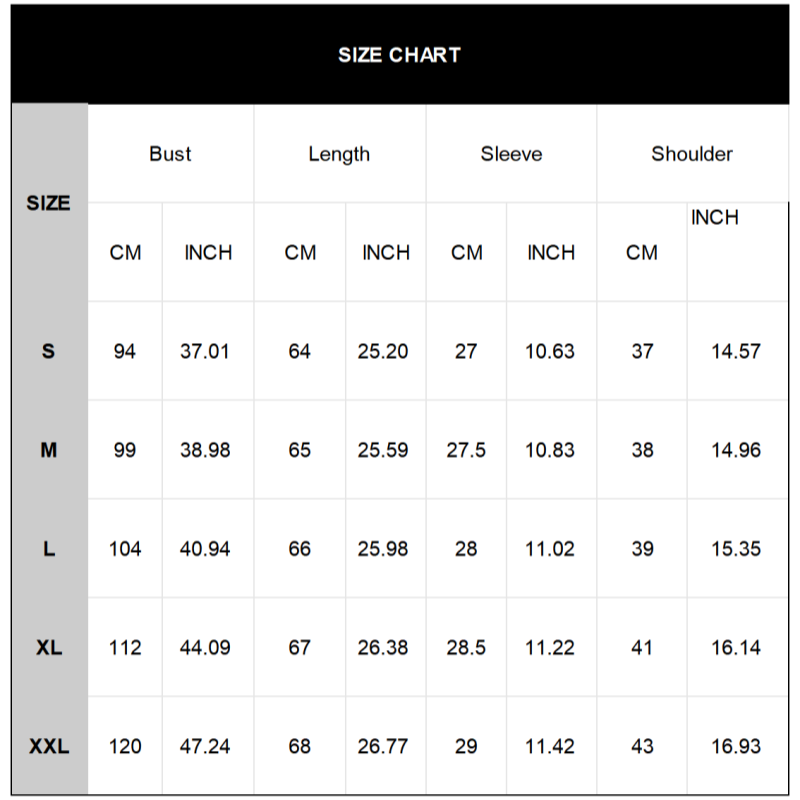Click the INCH subheader under Shoulder
The width and height of the screenshot is (800, 800).
tap(714, 218)
